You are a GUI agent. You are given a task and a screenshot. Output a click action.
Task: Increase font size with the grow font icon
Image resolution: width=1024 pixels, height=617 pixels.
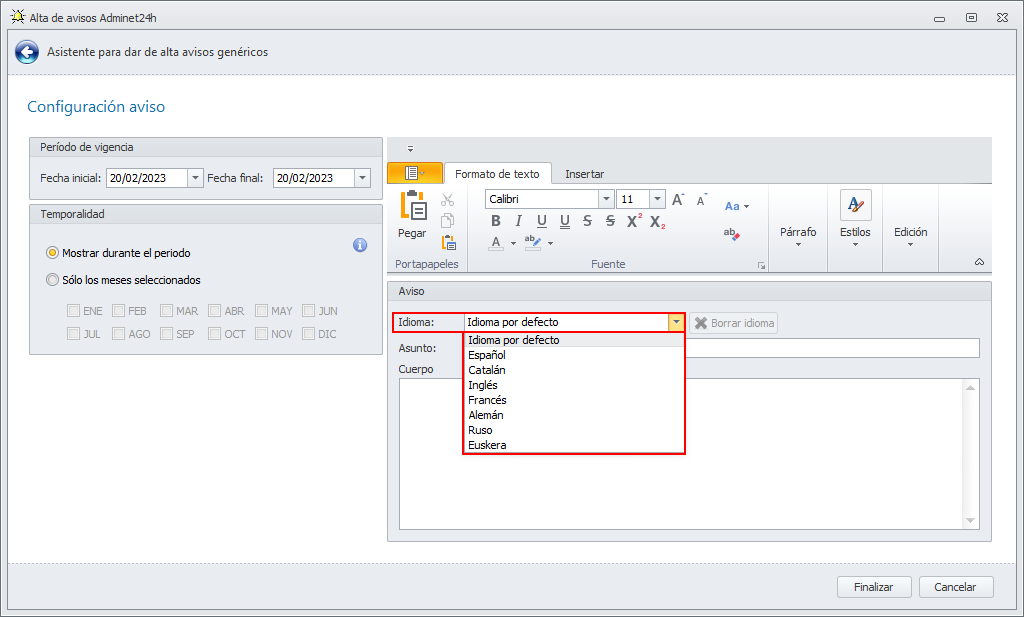678,199
